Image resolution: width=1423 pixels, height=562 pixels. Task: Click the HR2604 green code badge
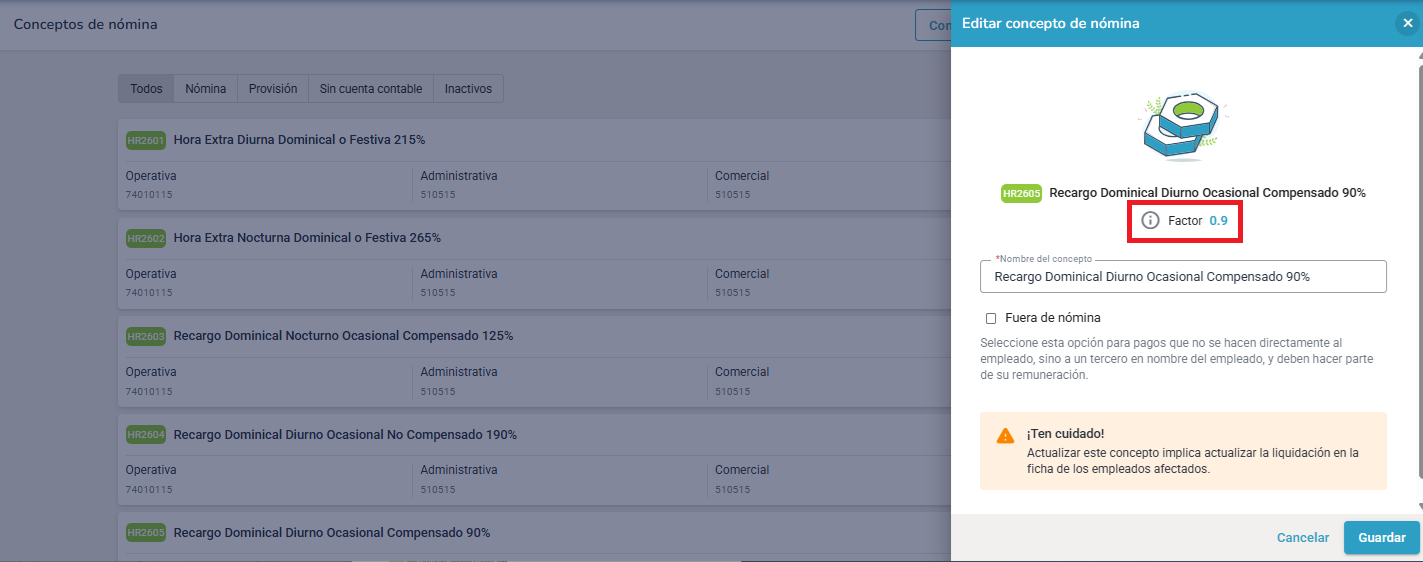pyautogui.click(x=146, y=435)
